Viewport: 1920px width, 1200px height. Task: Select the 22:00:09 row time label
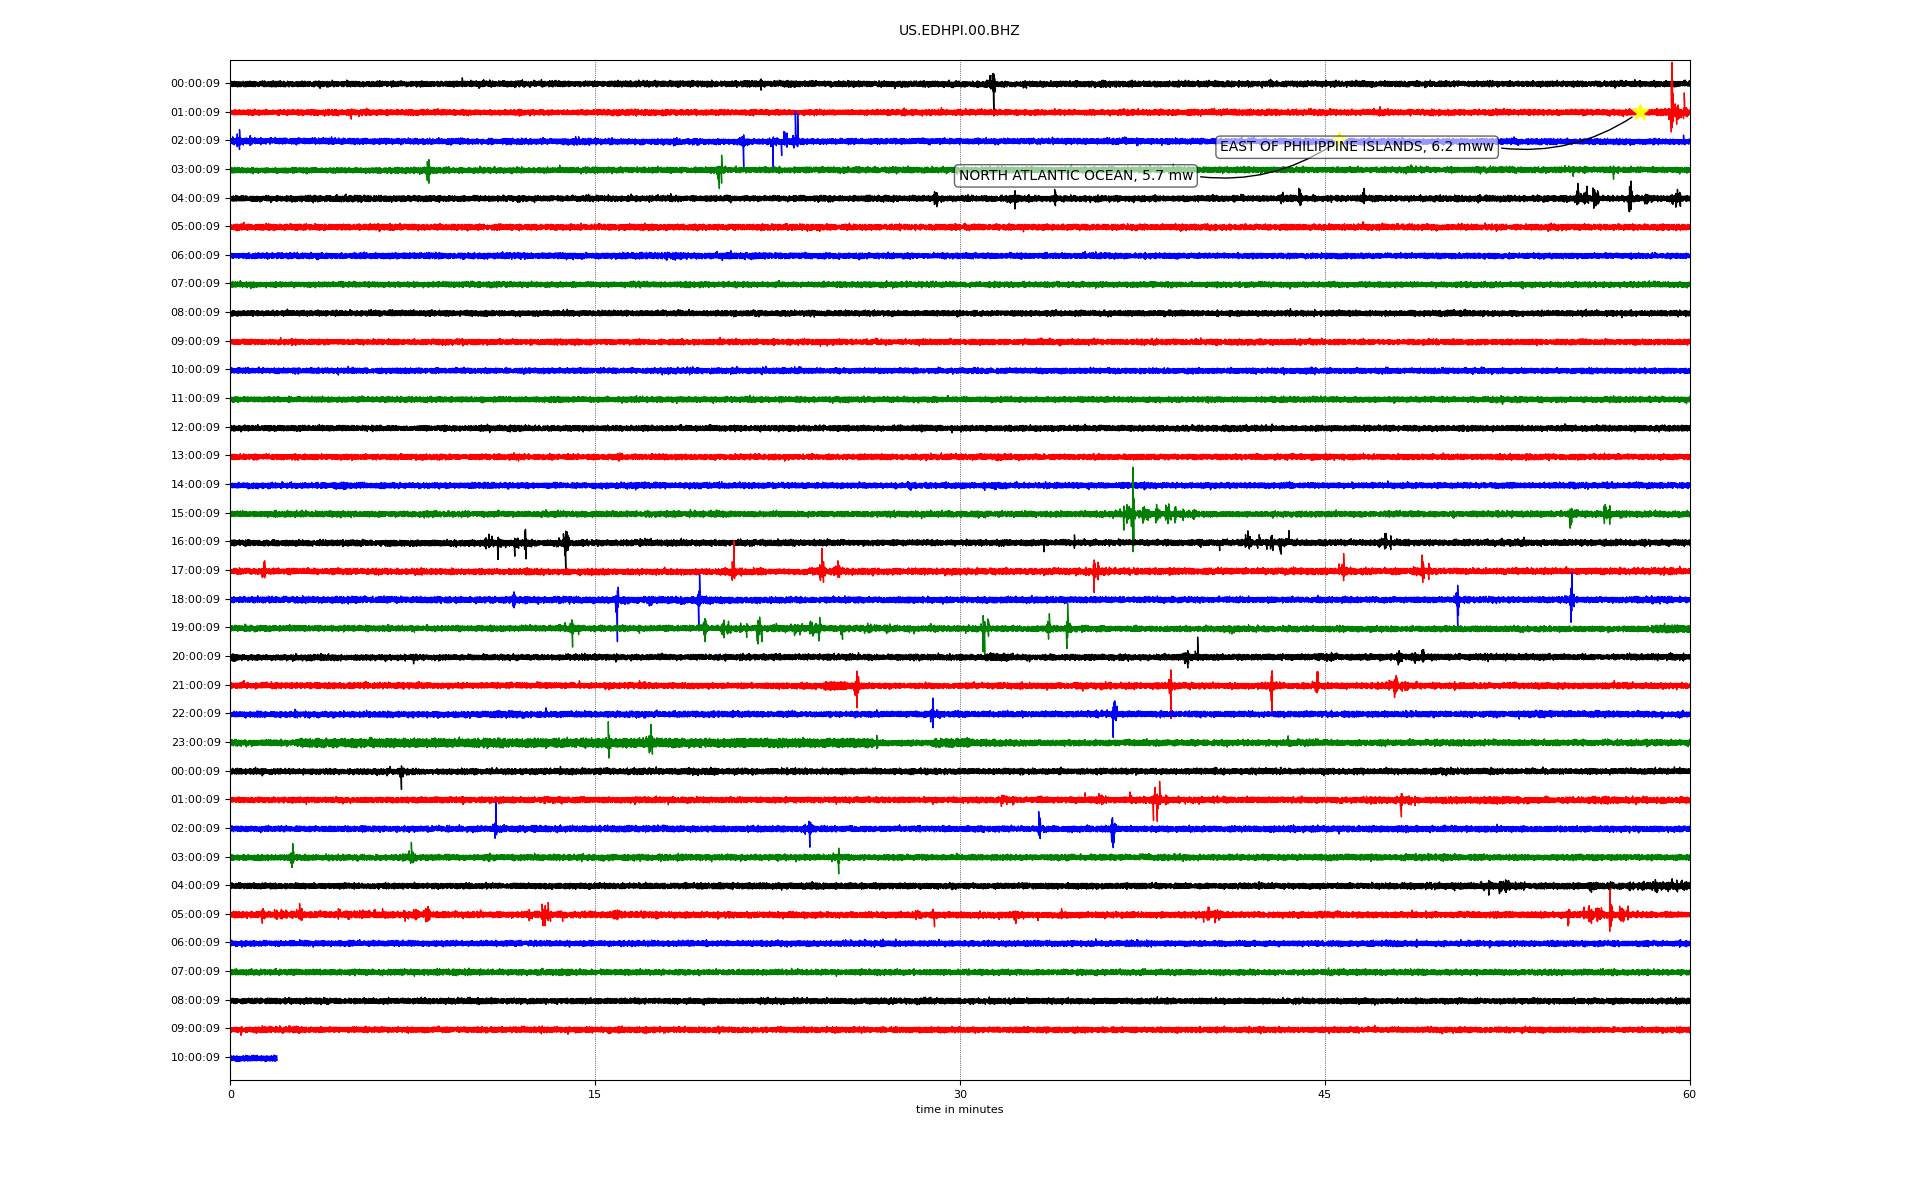tap(195, 714)
